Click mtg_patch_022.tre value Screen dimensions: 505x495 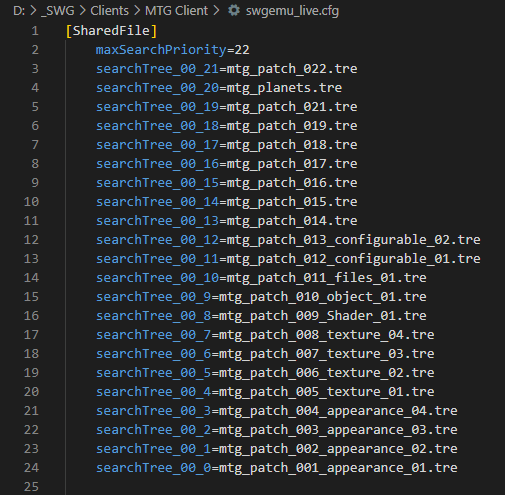[x=292, y=69]
